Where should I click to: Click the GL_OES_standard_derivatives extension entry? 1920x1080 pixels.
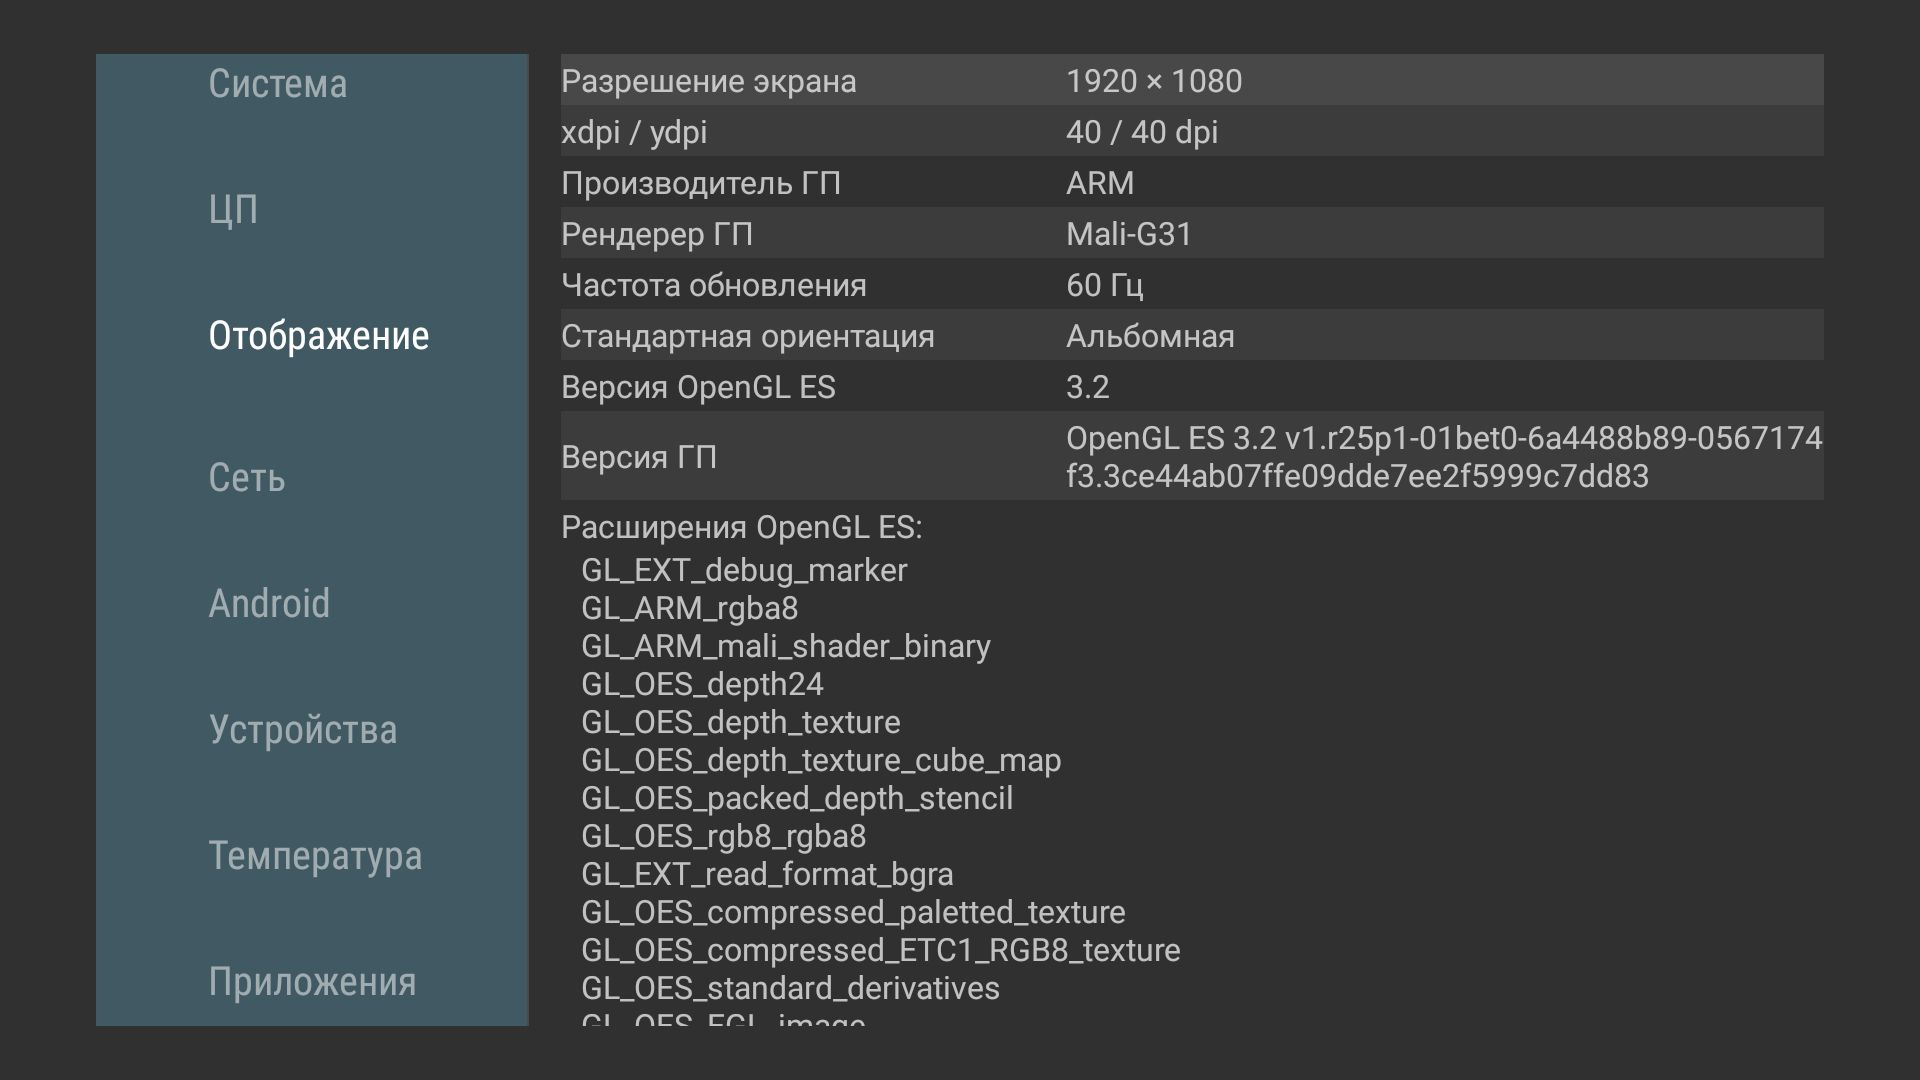tap(790, 988)
